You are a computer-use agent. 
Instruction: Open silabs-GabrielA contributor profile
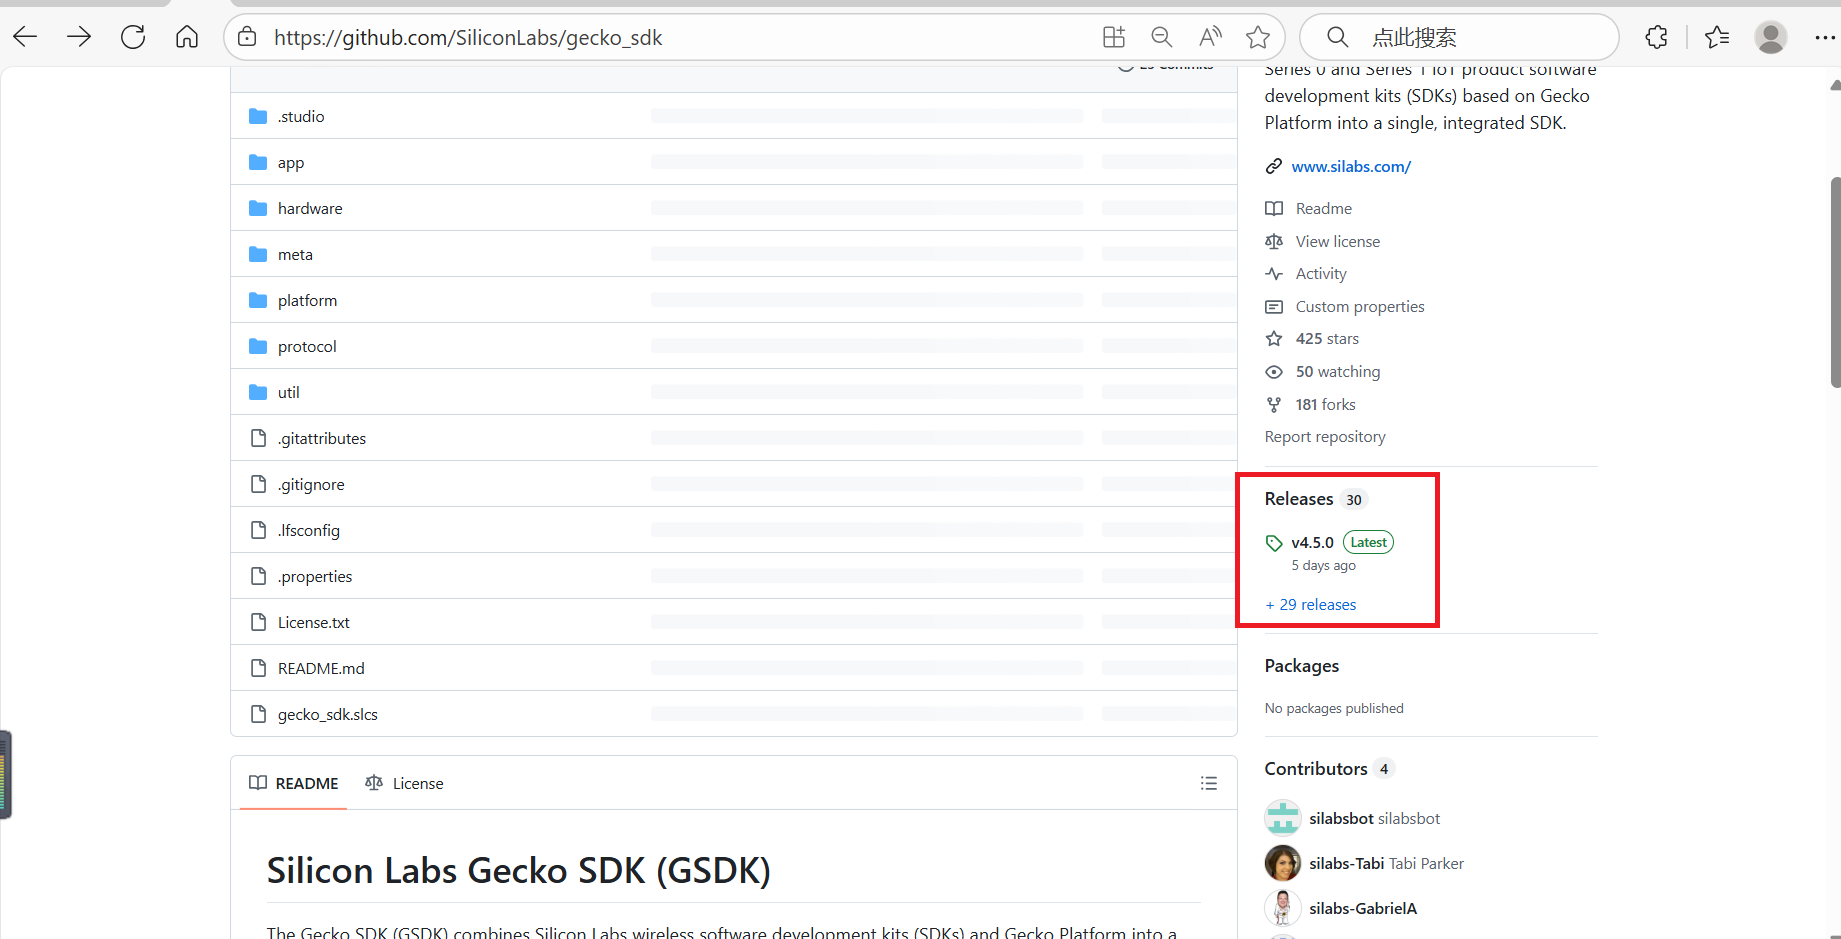click(1363, 908)
